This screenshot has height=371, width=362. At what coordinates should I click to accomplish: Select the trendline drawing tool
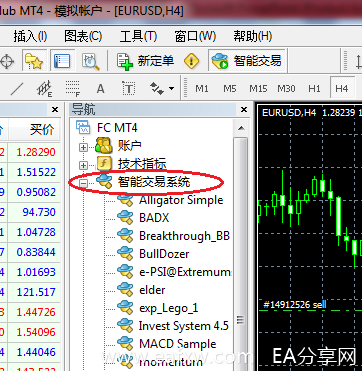pyautogui.click(x=17, y=89)
